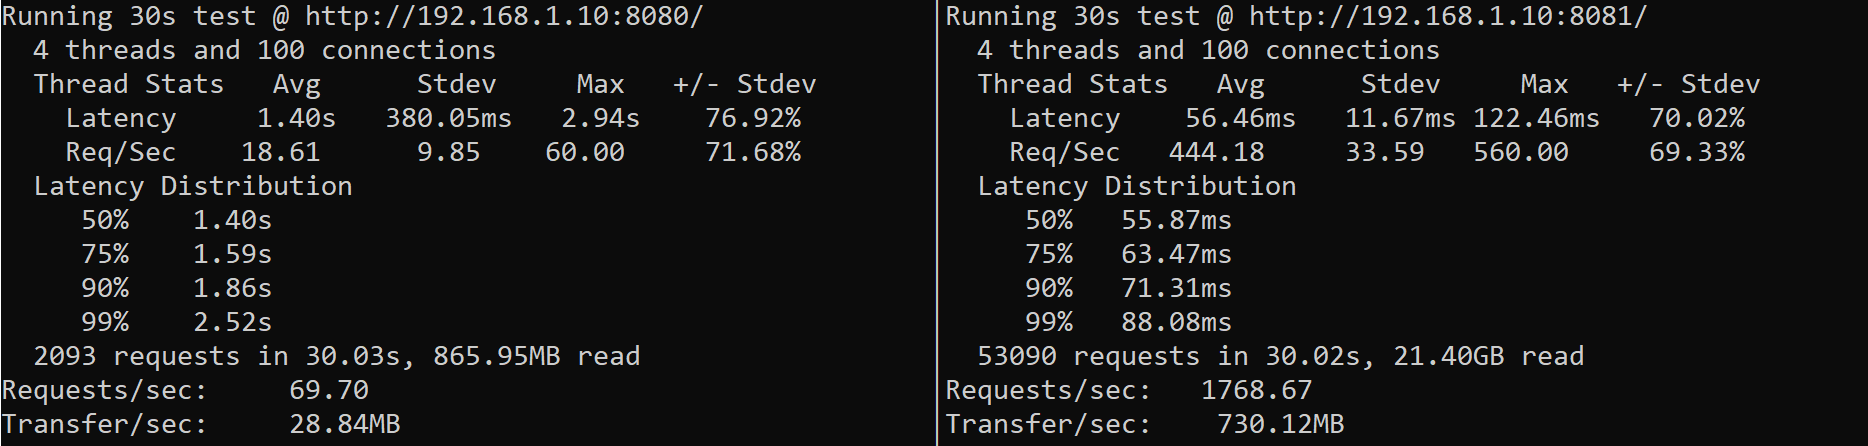Screen dimensions: 1868x446
Task: Click the 730.12MB Transfer/sec value
Action: (1280, 425)
